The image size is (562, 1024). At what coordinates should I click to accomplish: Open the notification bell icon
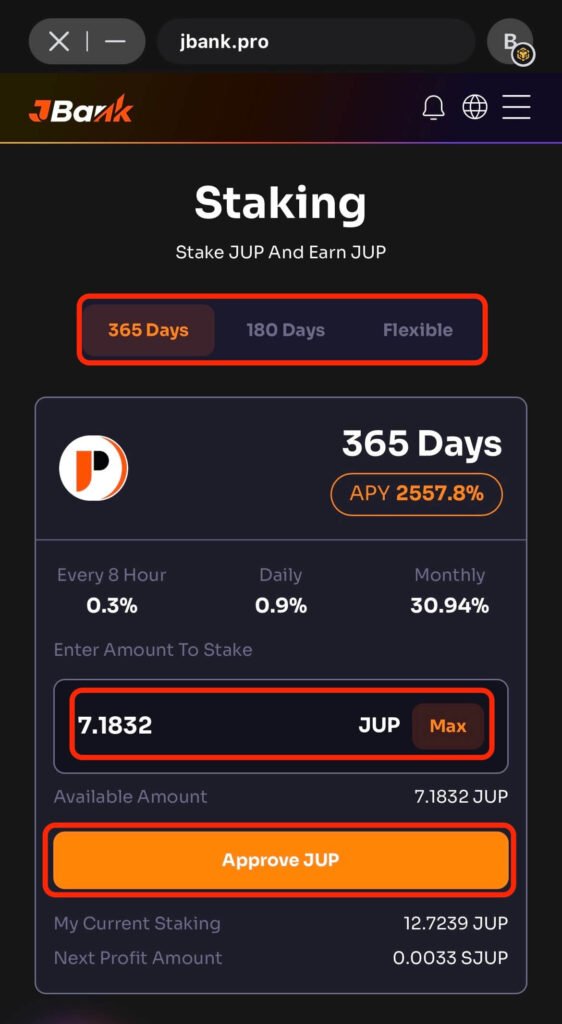pos(433,107)
